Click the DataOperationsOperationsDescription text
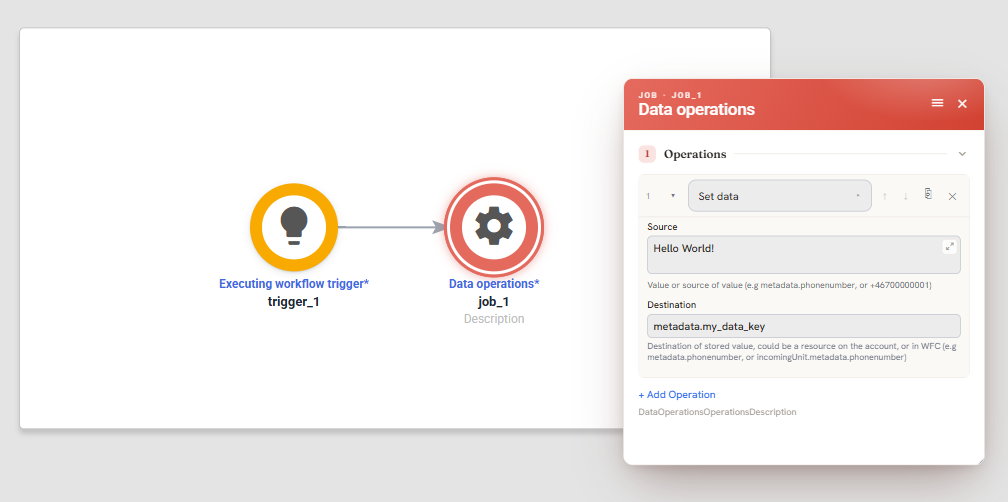Screen dimensions: 1008x502 pos(717,412)
